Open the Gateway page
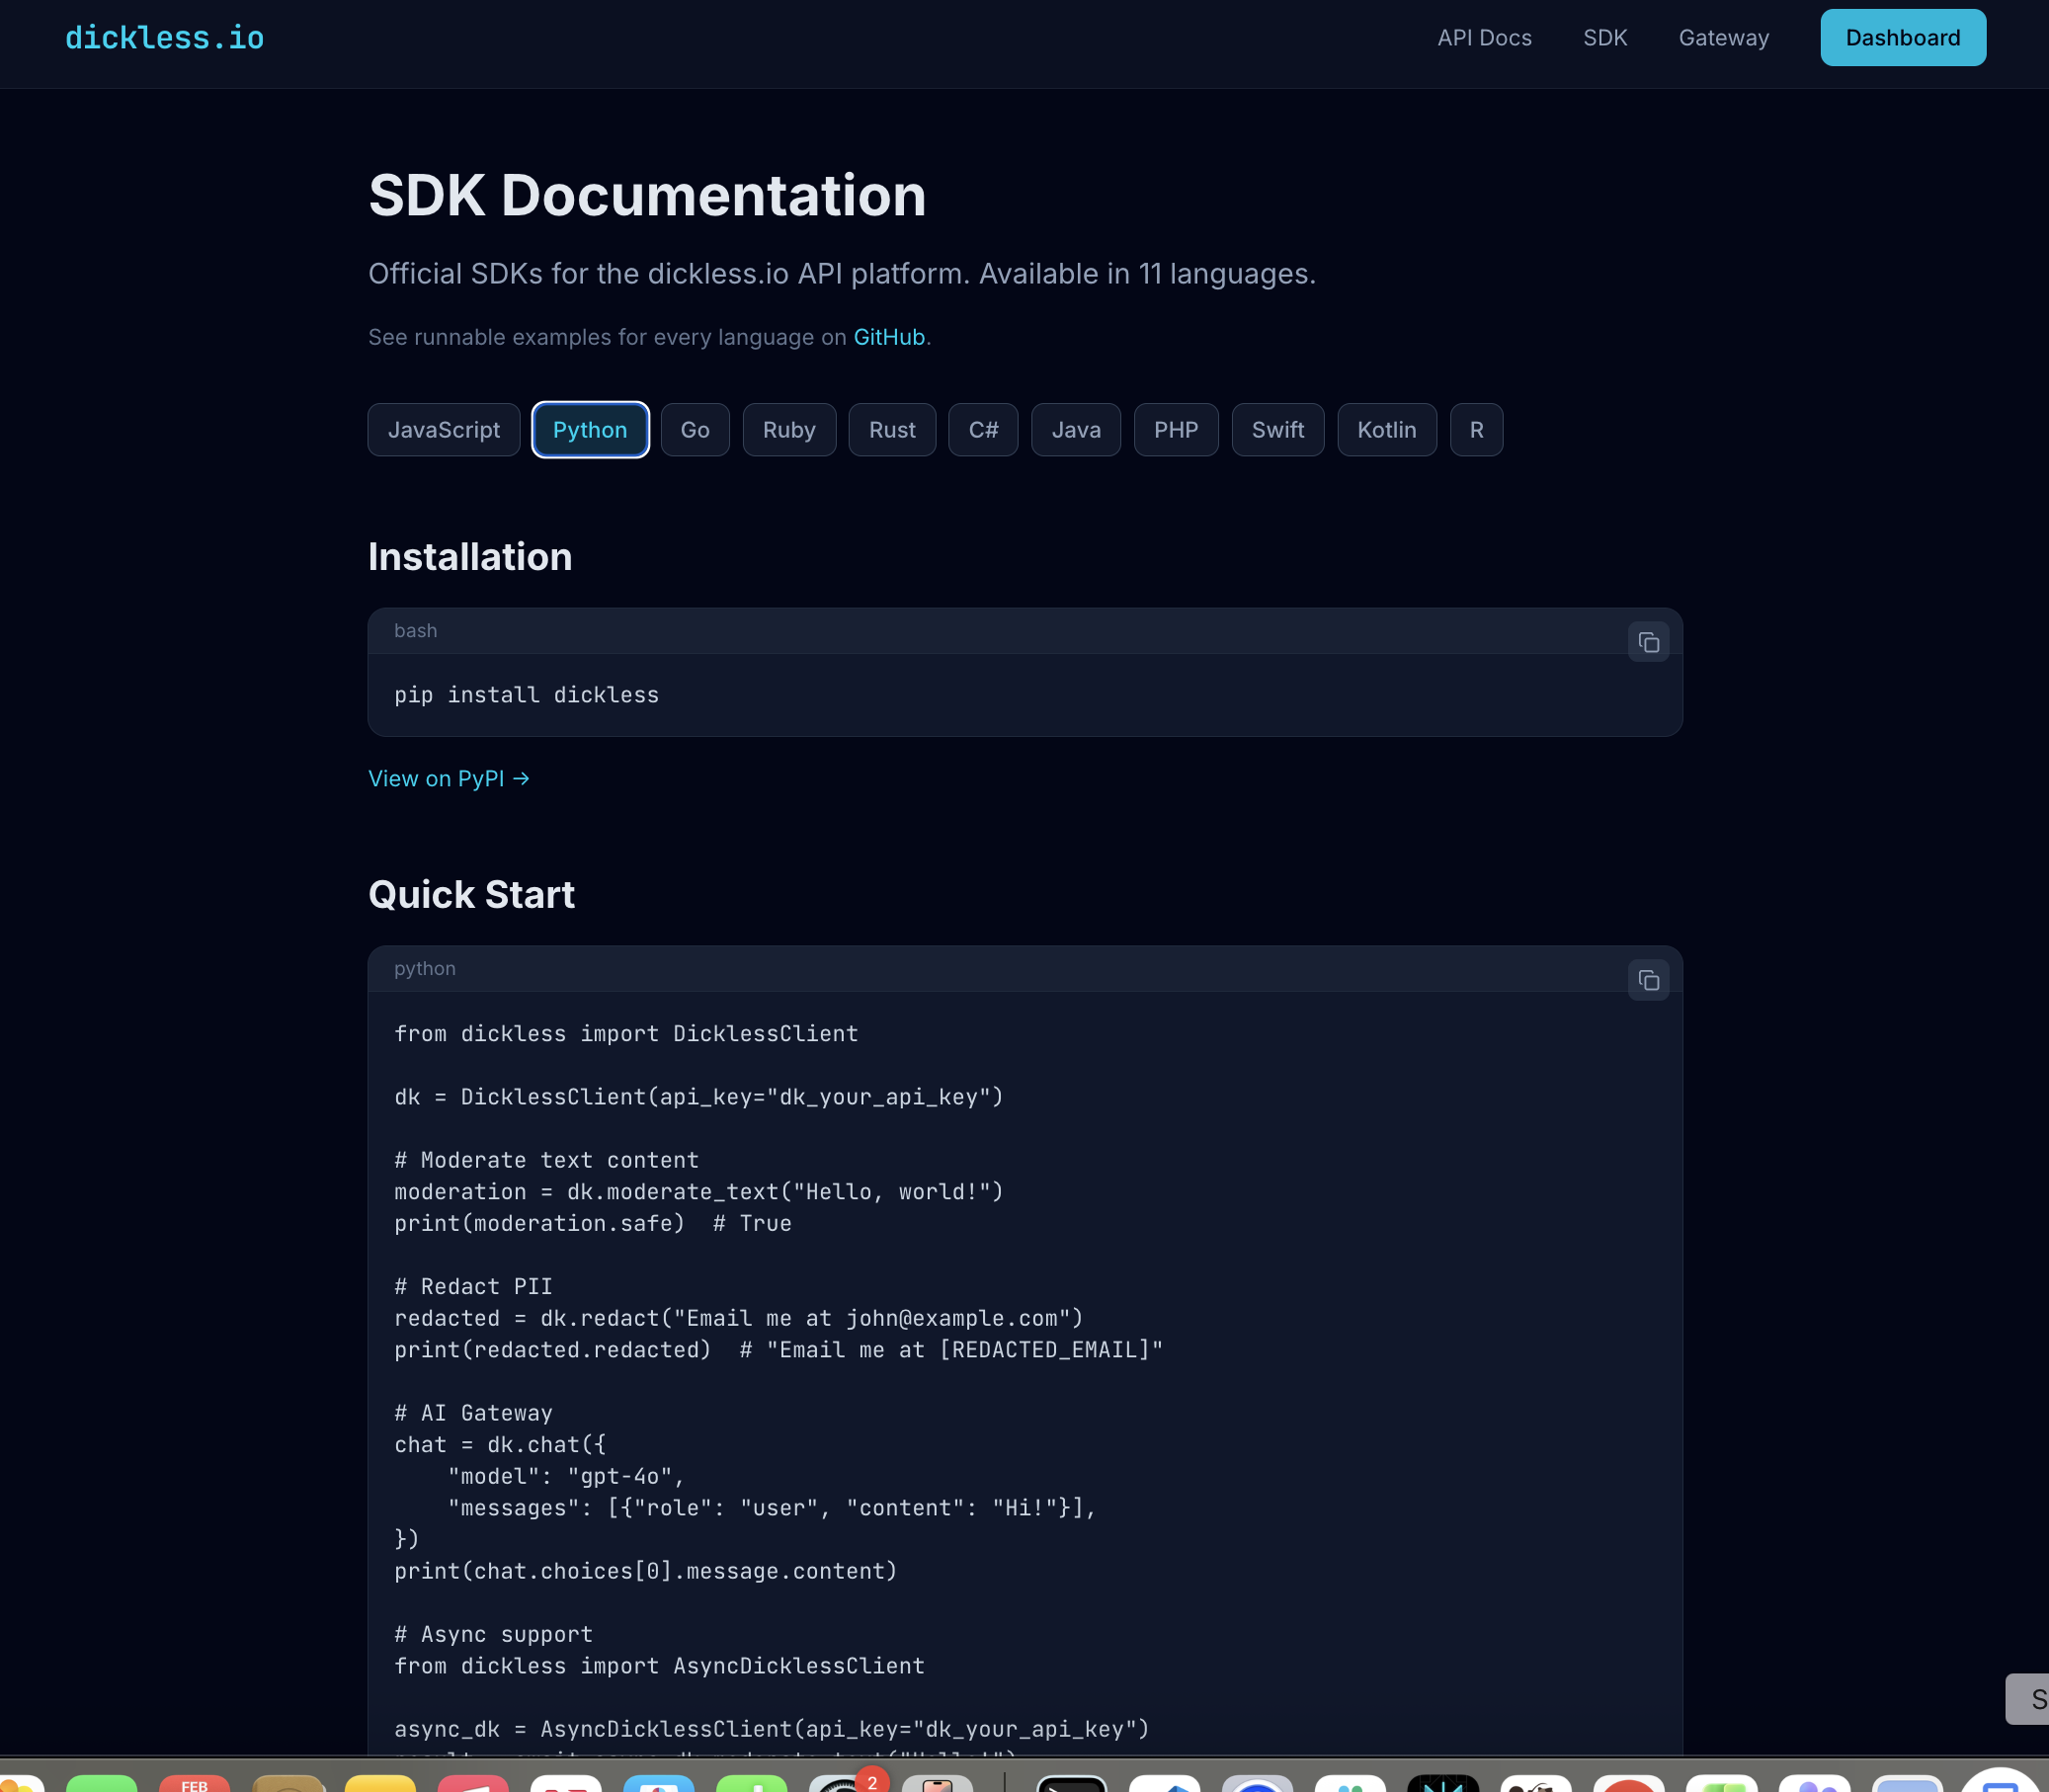Viewport: 2049px width, 1792px height. pyautogui.click(x=1723, y=37)
